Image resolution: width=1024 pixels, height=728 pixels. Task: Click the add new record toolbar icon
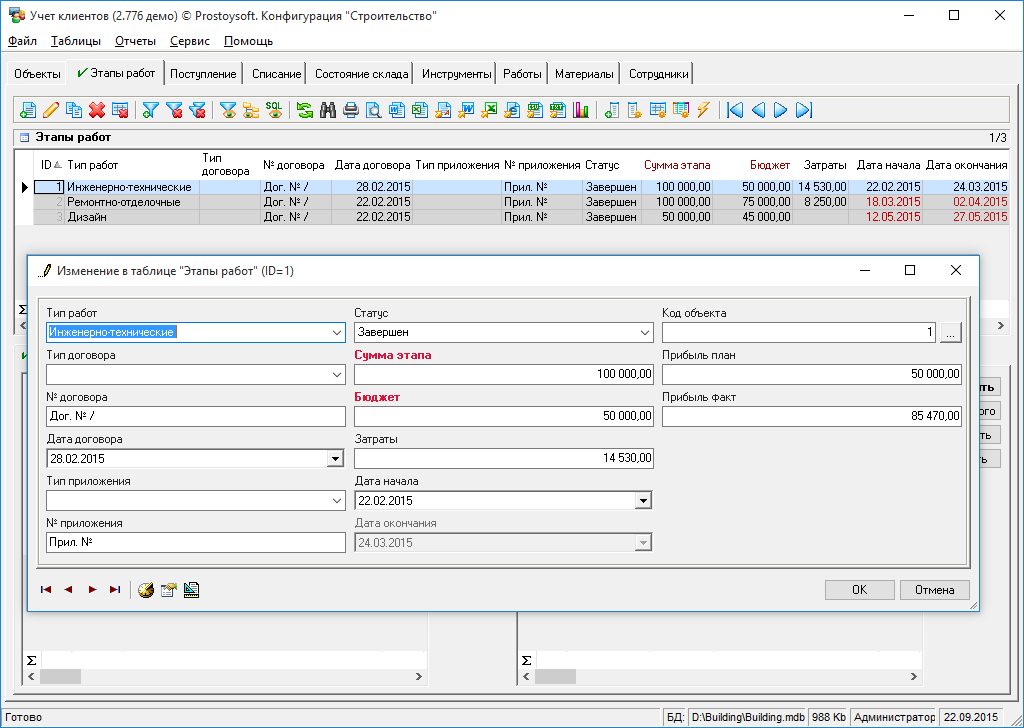27,110
